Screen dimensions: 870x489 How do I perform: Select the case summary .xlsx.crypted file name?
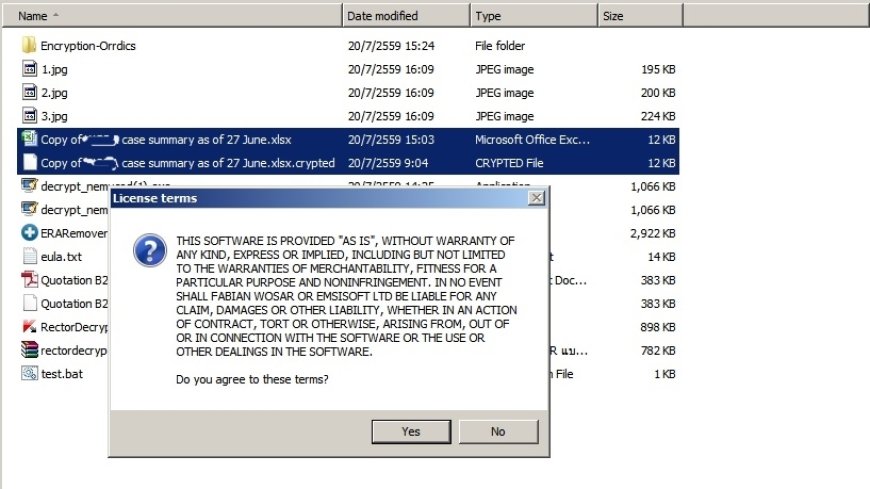pos(188,163)
